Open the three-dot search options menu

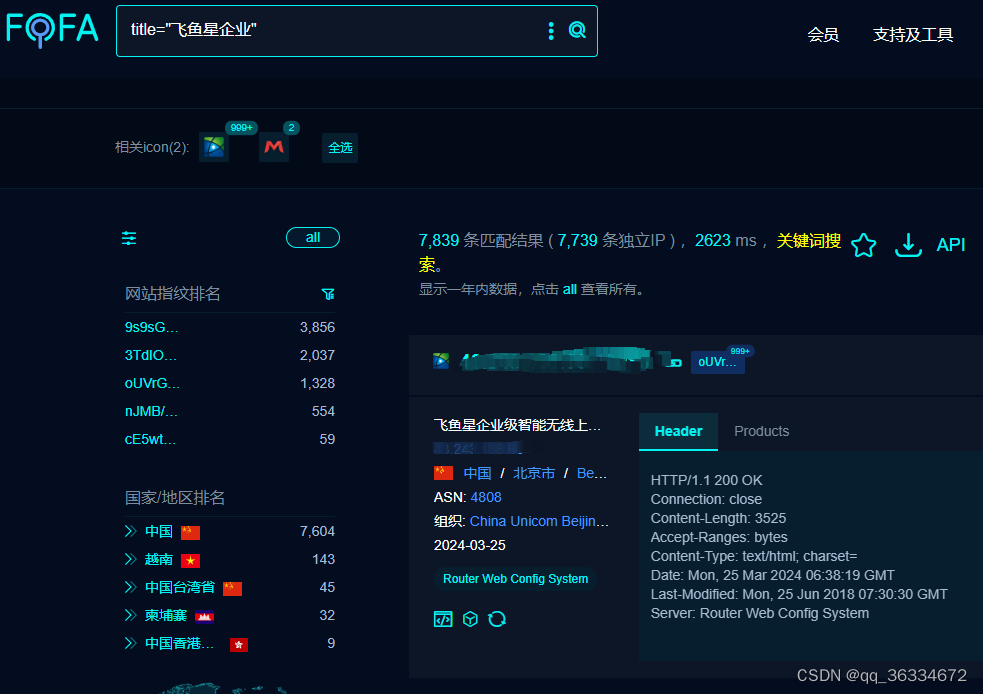point(551,31)
